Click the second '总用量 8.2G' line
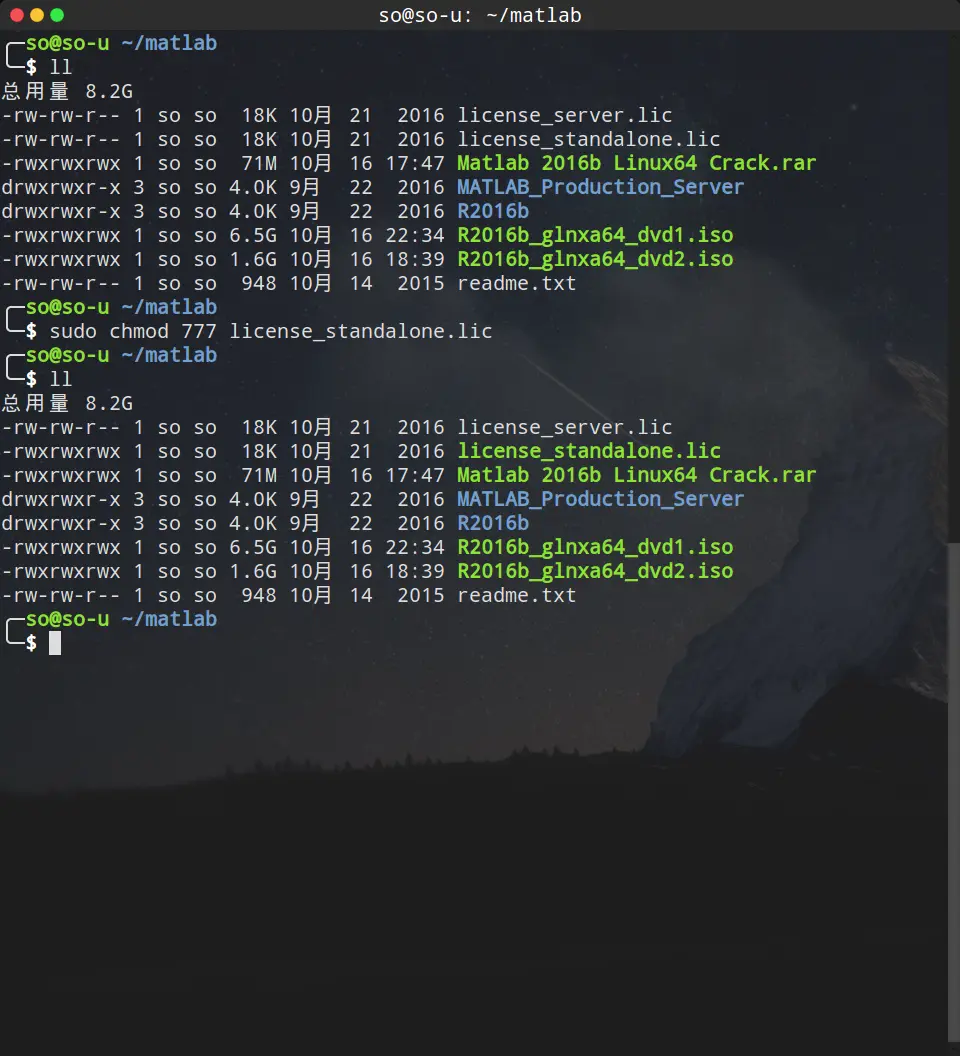 pyautogui.click(x=67, y=403)
